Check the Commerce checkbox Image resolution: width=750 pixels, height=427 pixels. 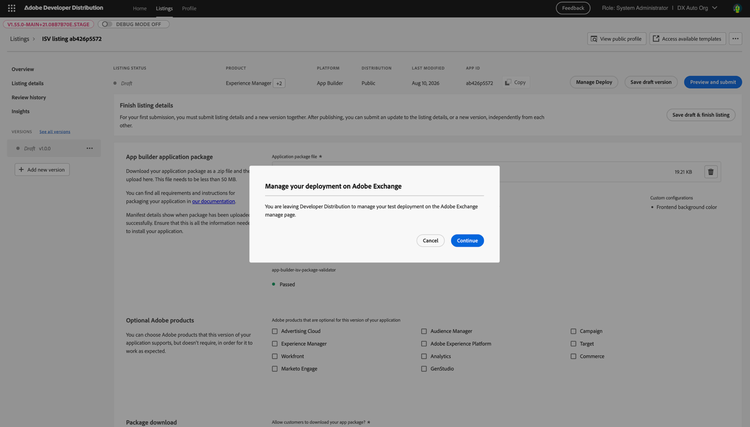click(573, 356)
